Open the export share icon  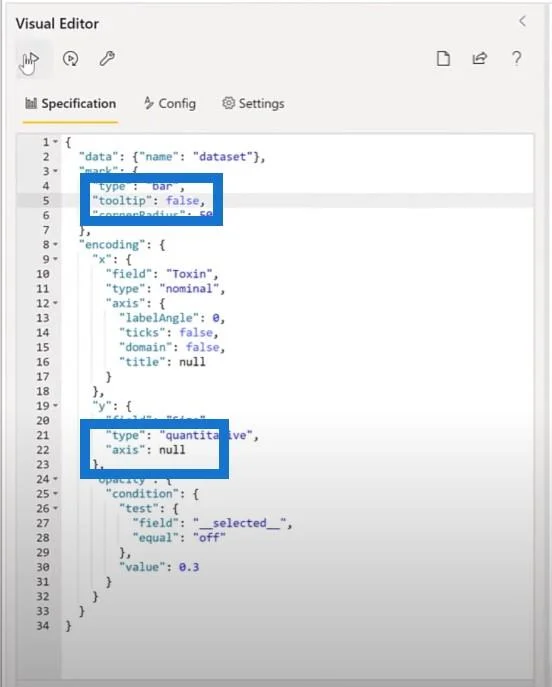pos(480,58)
